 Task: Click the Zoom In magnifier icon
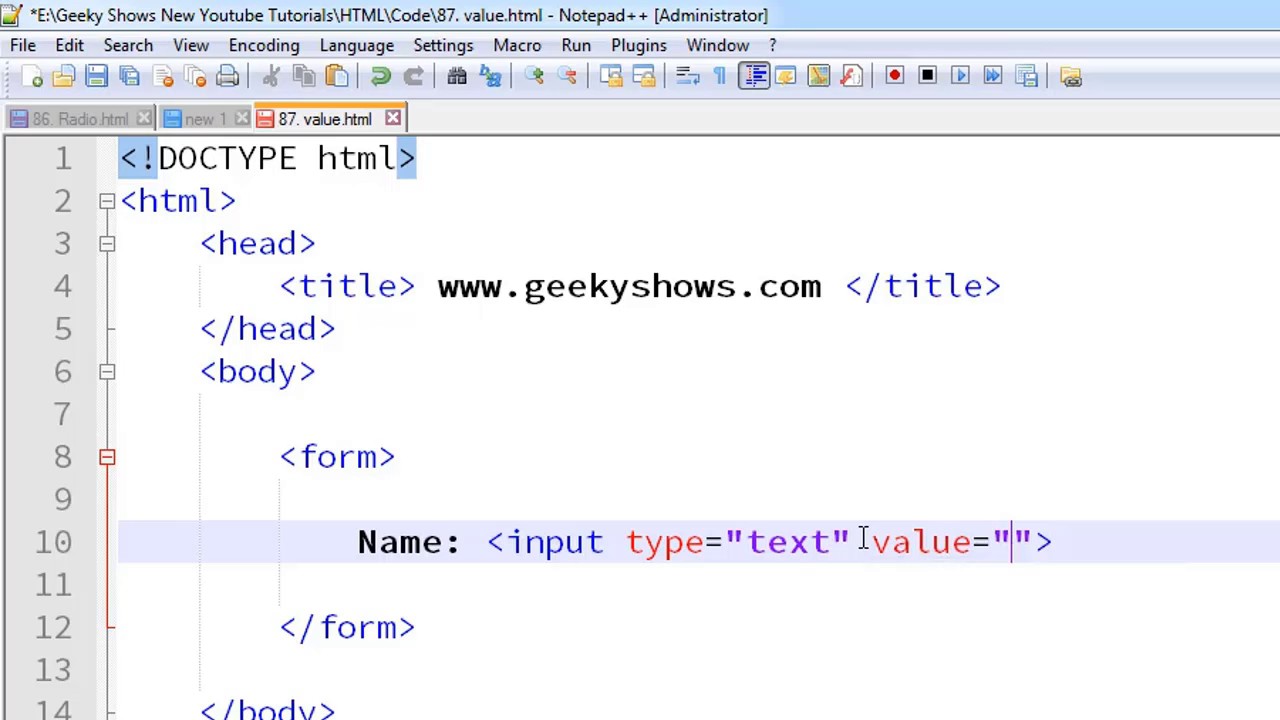pyautogui.click(x=533, y=76)
